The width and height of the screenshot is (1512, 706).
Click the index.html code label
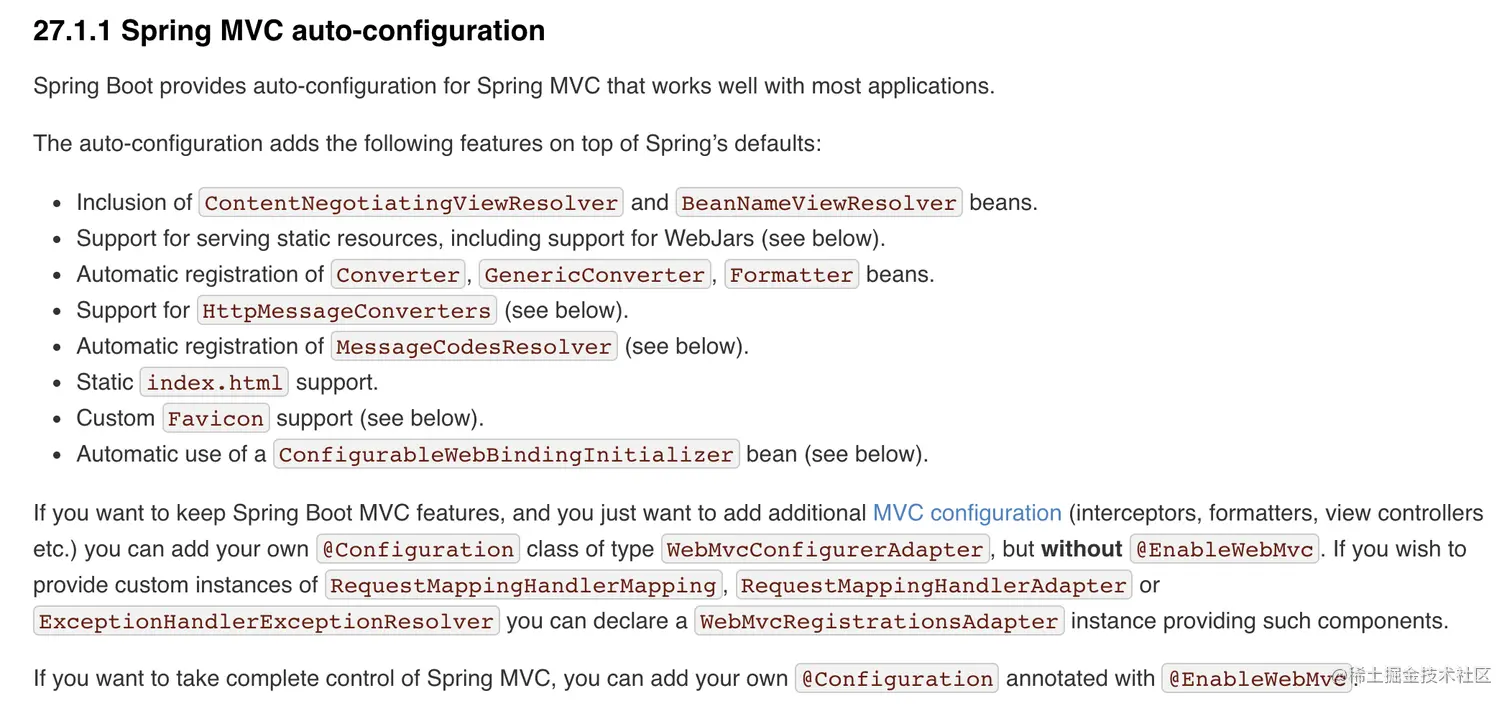215,383
